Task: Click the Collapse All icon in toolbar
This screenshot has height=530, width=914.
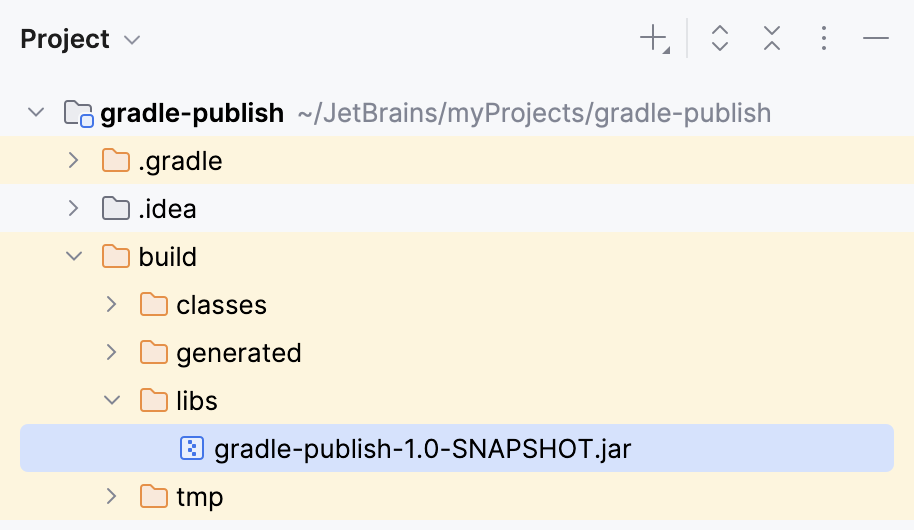Action: (x=772, y=39)
